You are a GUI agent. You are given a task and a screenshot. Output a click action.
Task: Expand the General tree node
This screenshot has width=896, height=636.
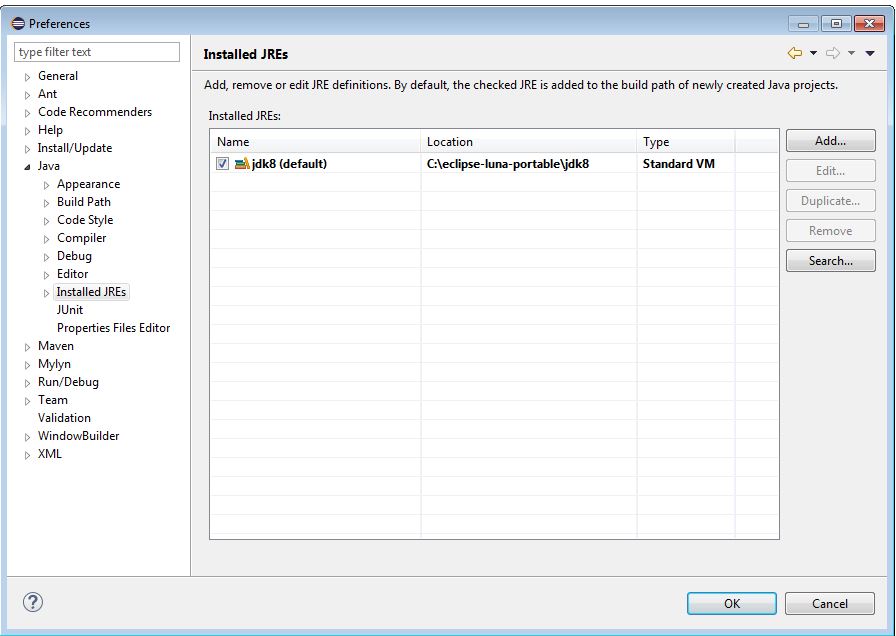point(28,77)
